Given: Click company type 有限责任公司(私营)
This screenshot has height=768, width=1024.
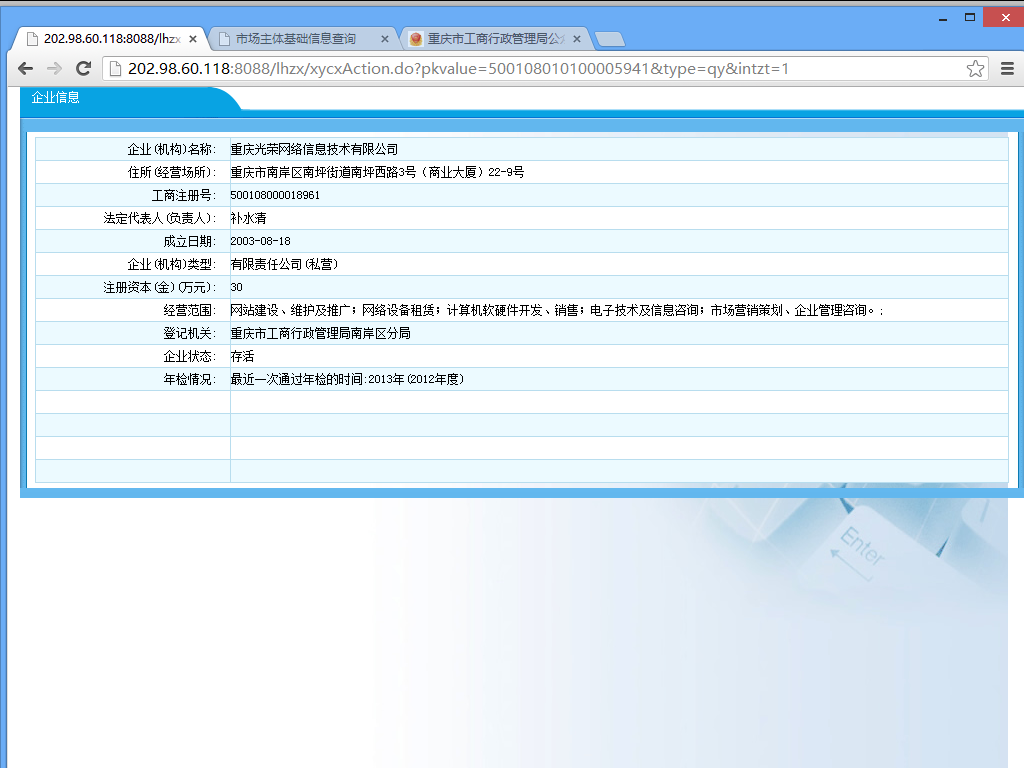Looking at the screenshot, I should click(284, 264).
